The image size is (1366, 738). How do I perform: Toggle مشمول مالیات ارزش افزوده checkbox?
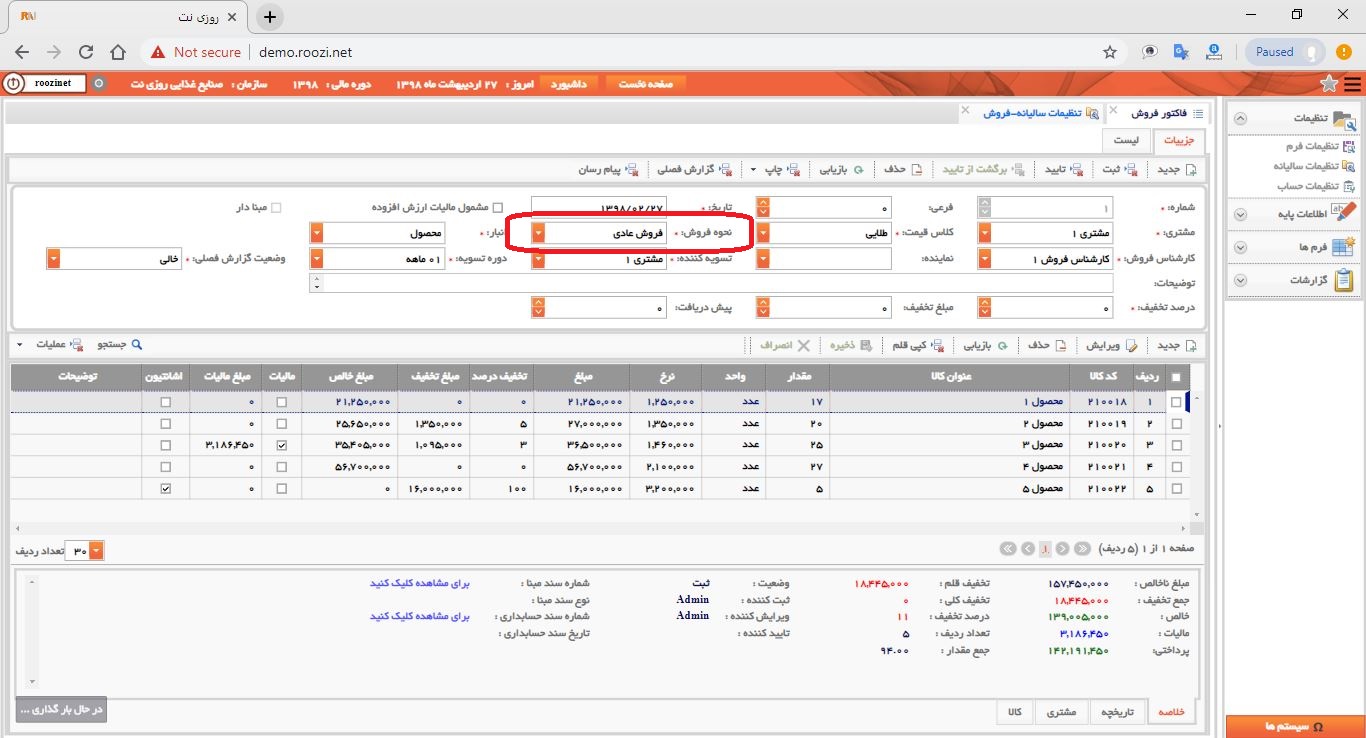(x=498, y=208)
